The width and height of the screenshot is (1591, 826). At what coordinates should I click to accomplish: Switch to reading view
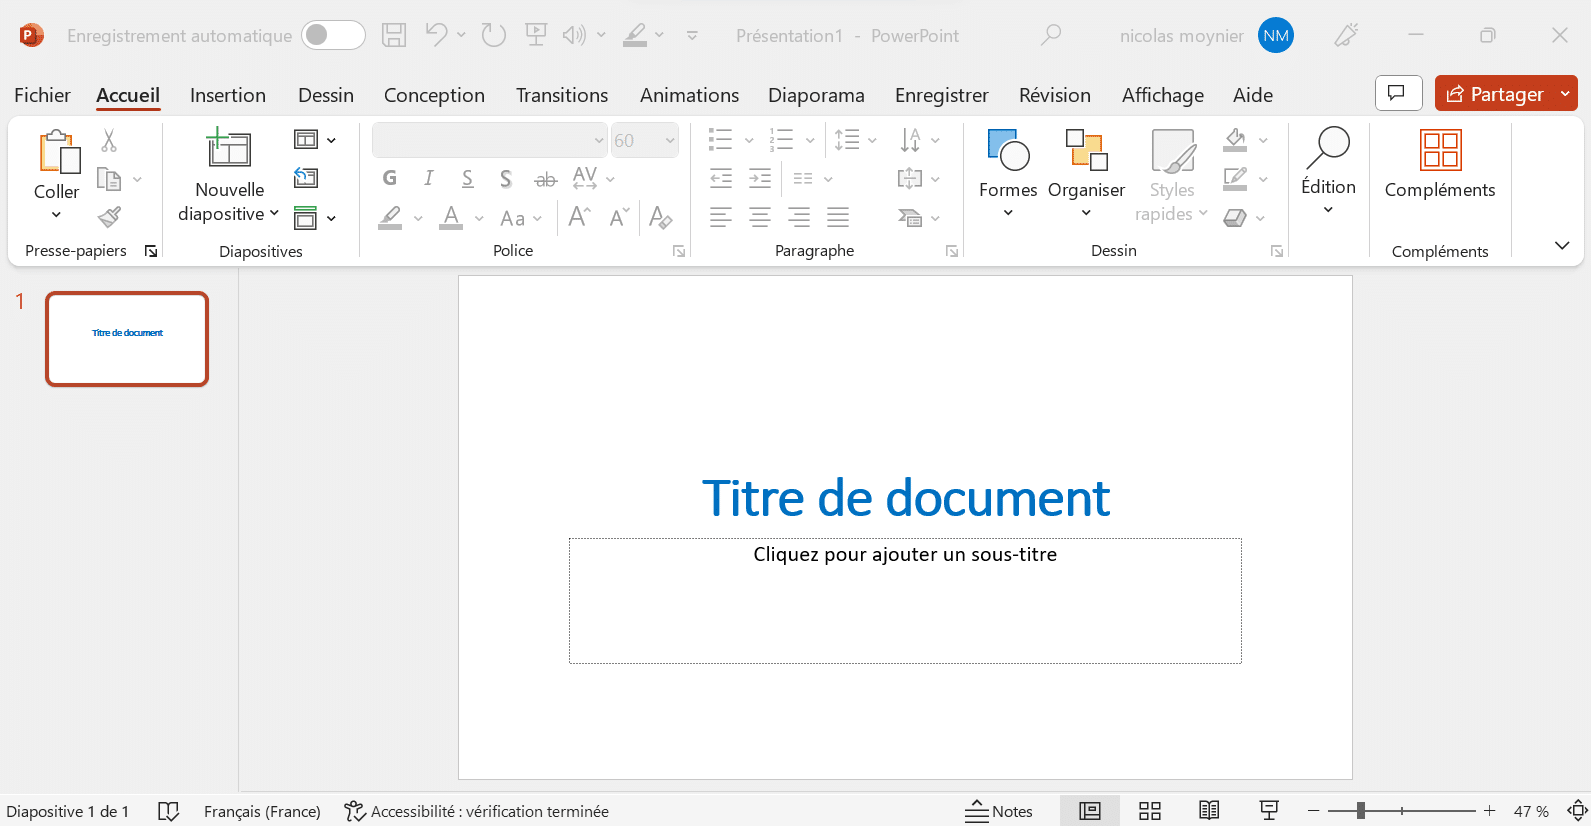[1209, 811]
